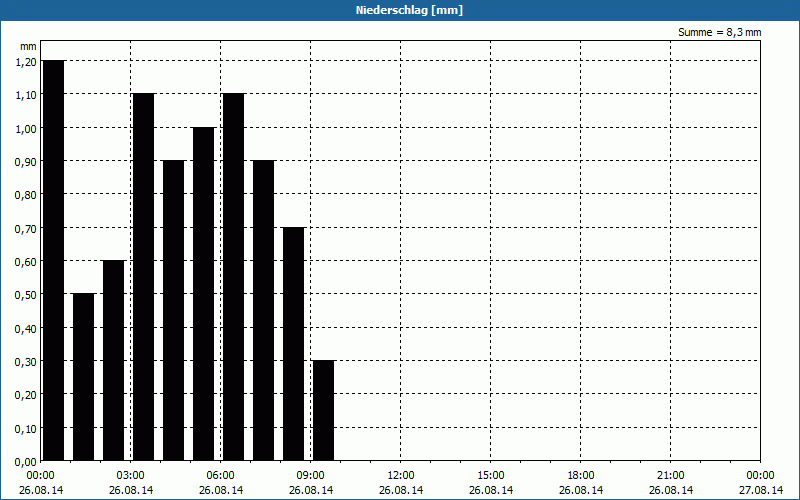
Task: Click the 1,10 mm bar starting at 03:00
Action: click(143, 277)
